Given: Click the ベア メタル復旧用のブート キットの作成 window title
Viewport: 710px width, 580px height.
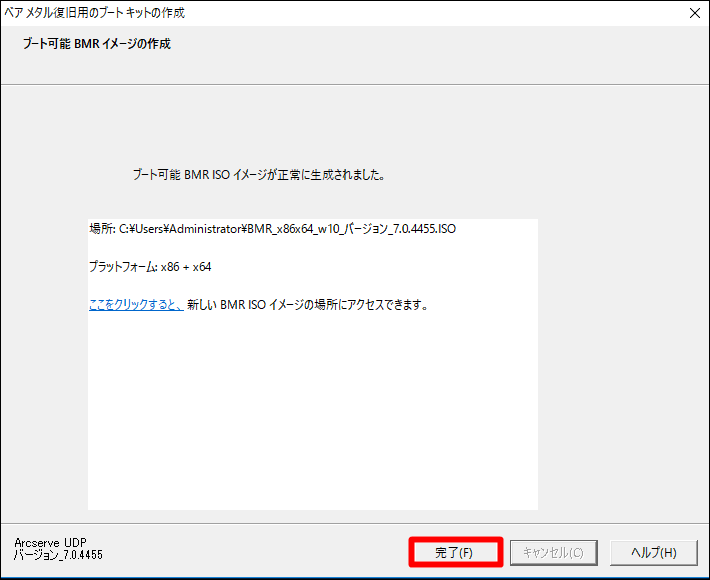Looking at the screenshot, I should coord(95,13).
